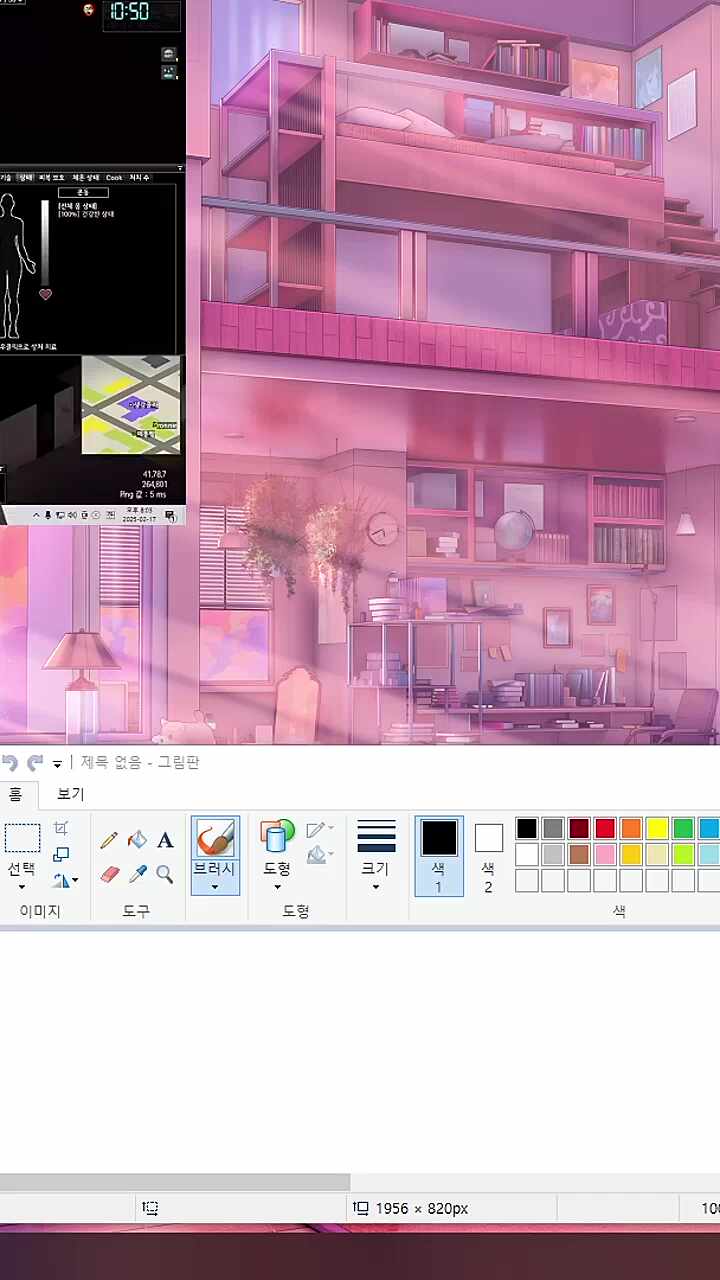Screen dimensions: 720x1280
Task: Click the 크기 line thickness icon
Action: 376,836
